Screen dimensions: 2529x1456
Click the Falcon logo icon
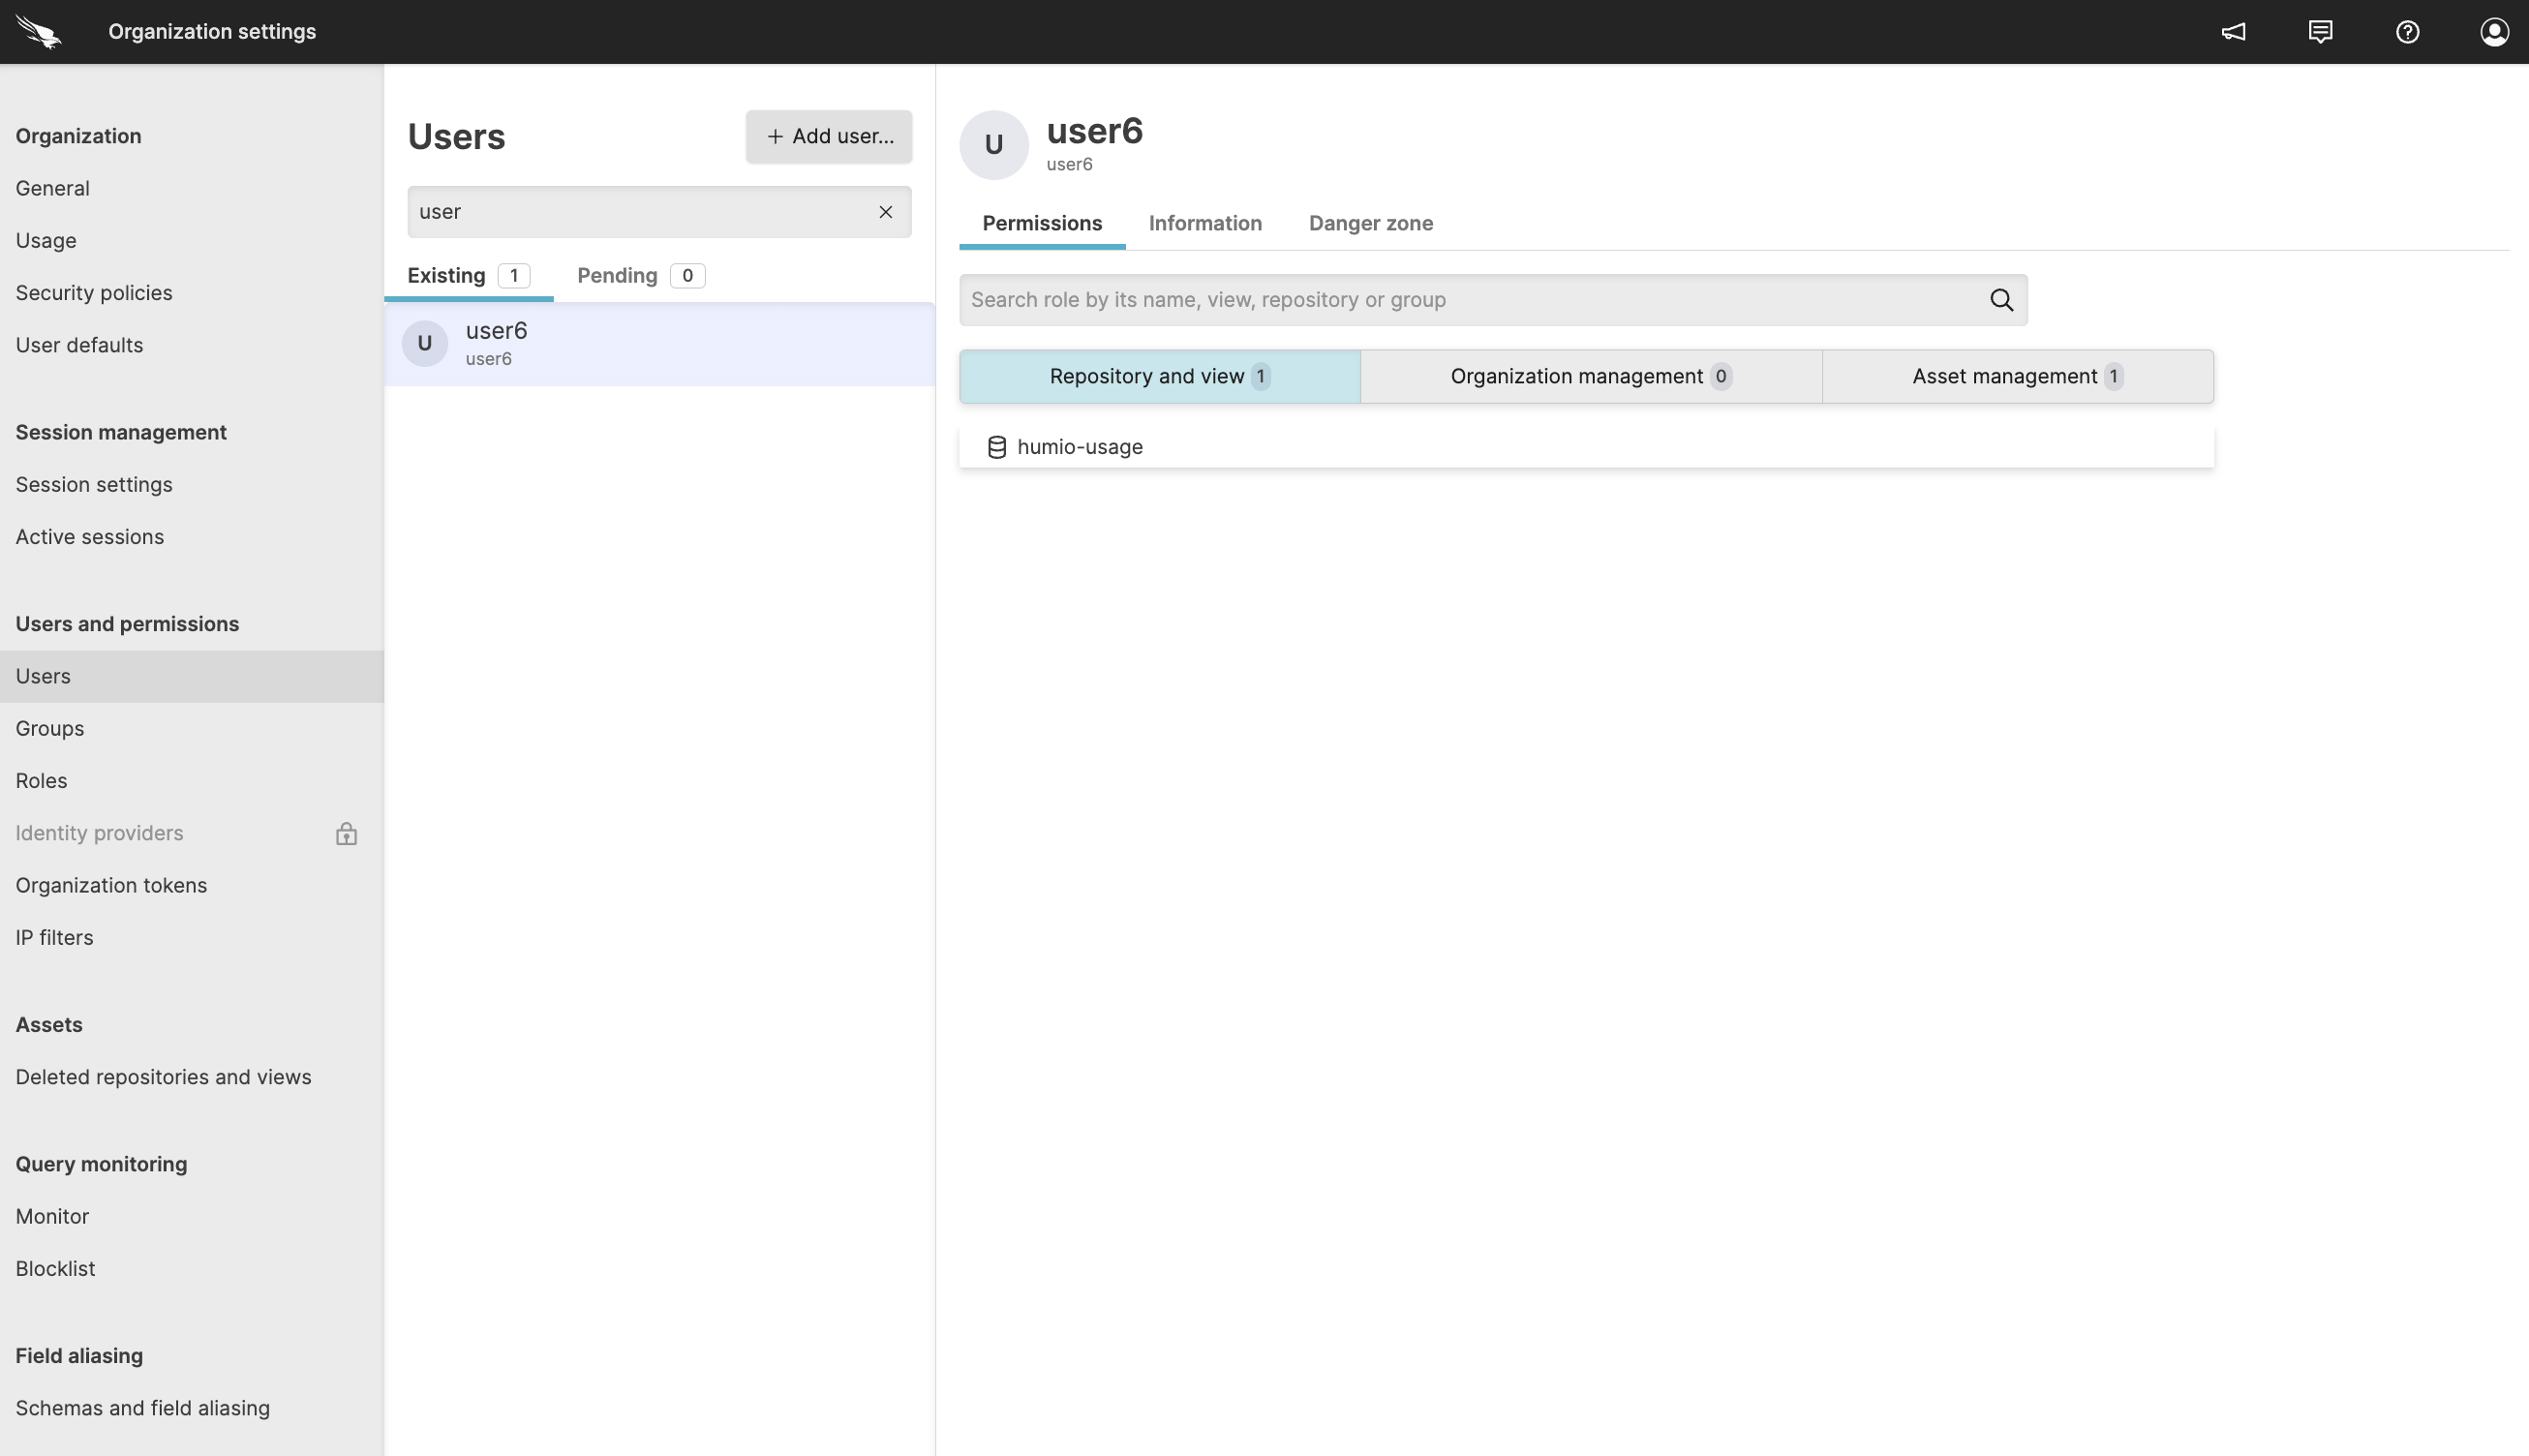39,32
